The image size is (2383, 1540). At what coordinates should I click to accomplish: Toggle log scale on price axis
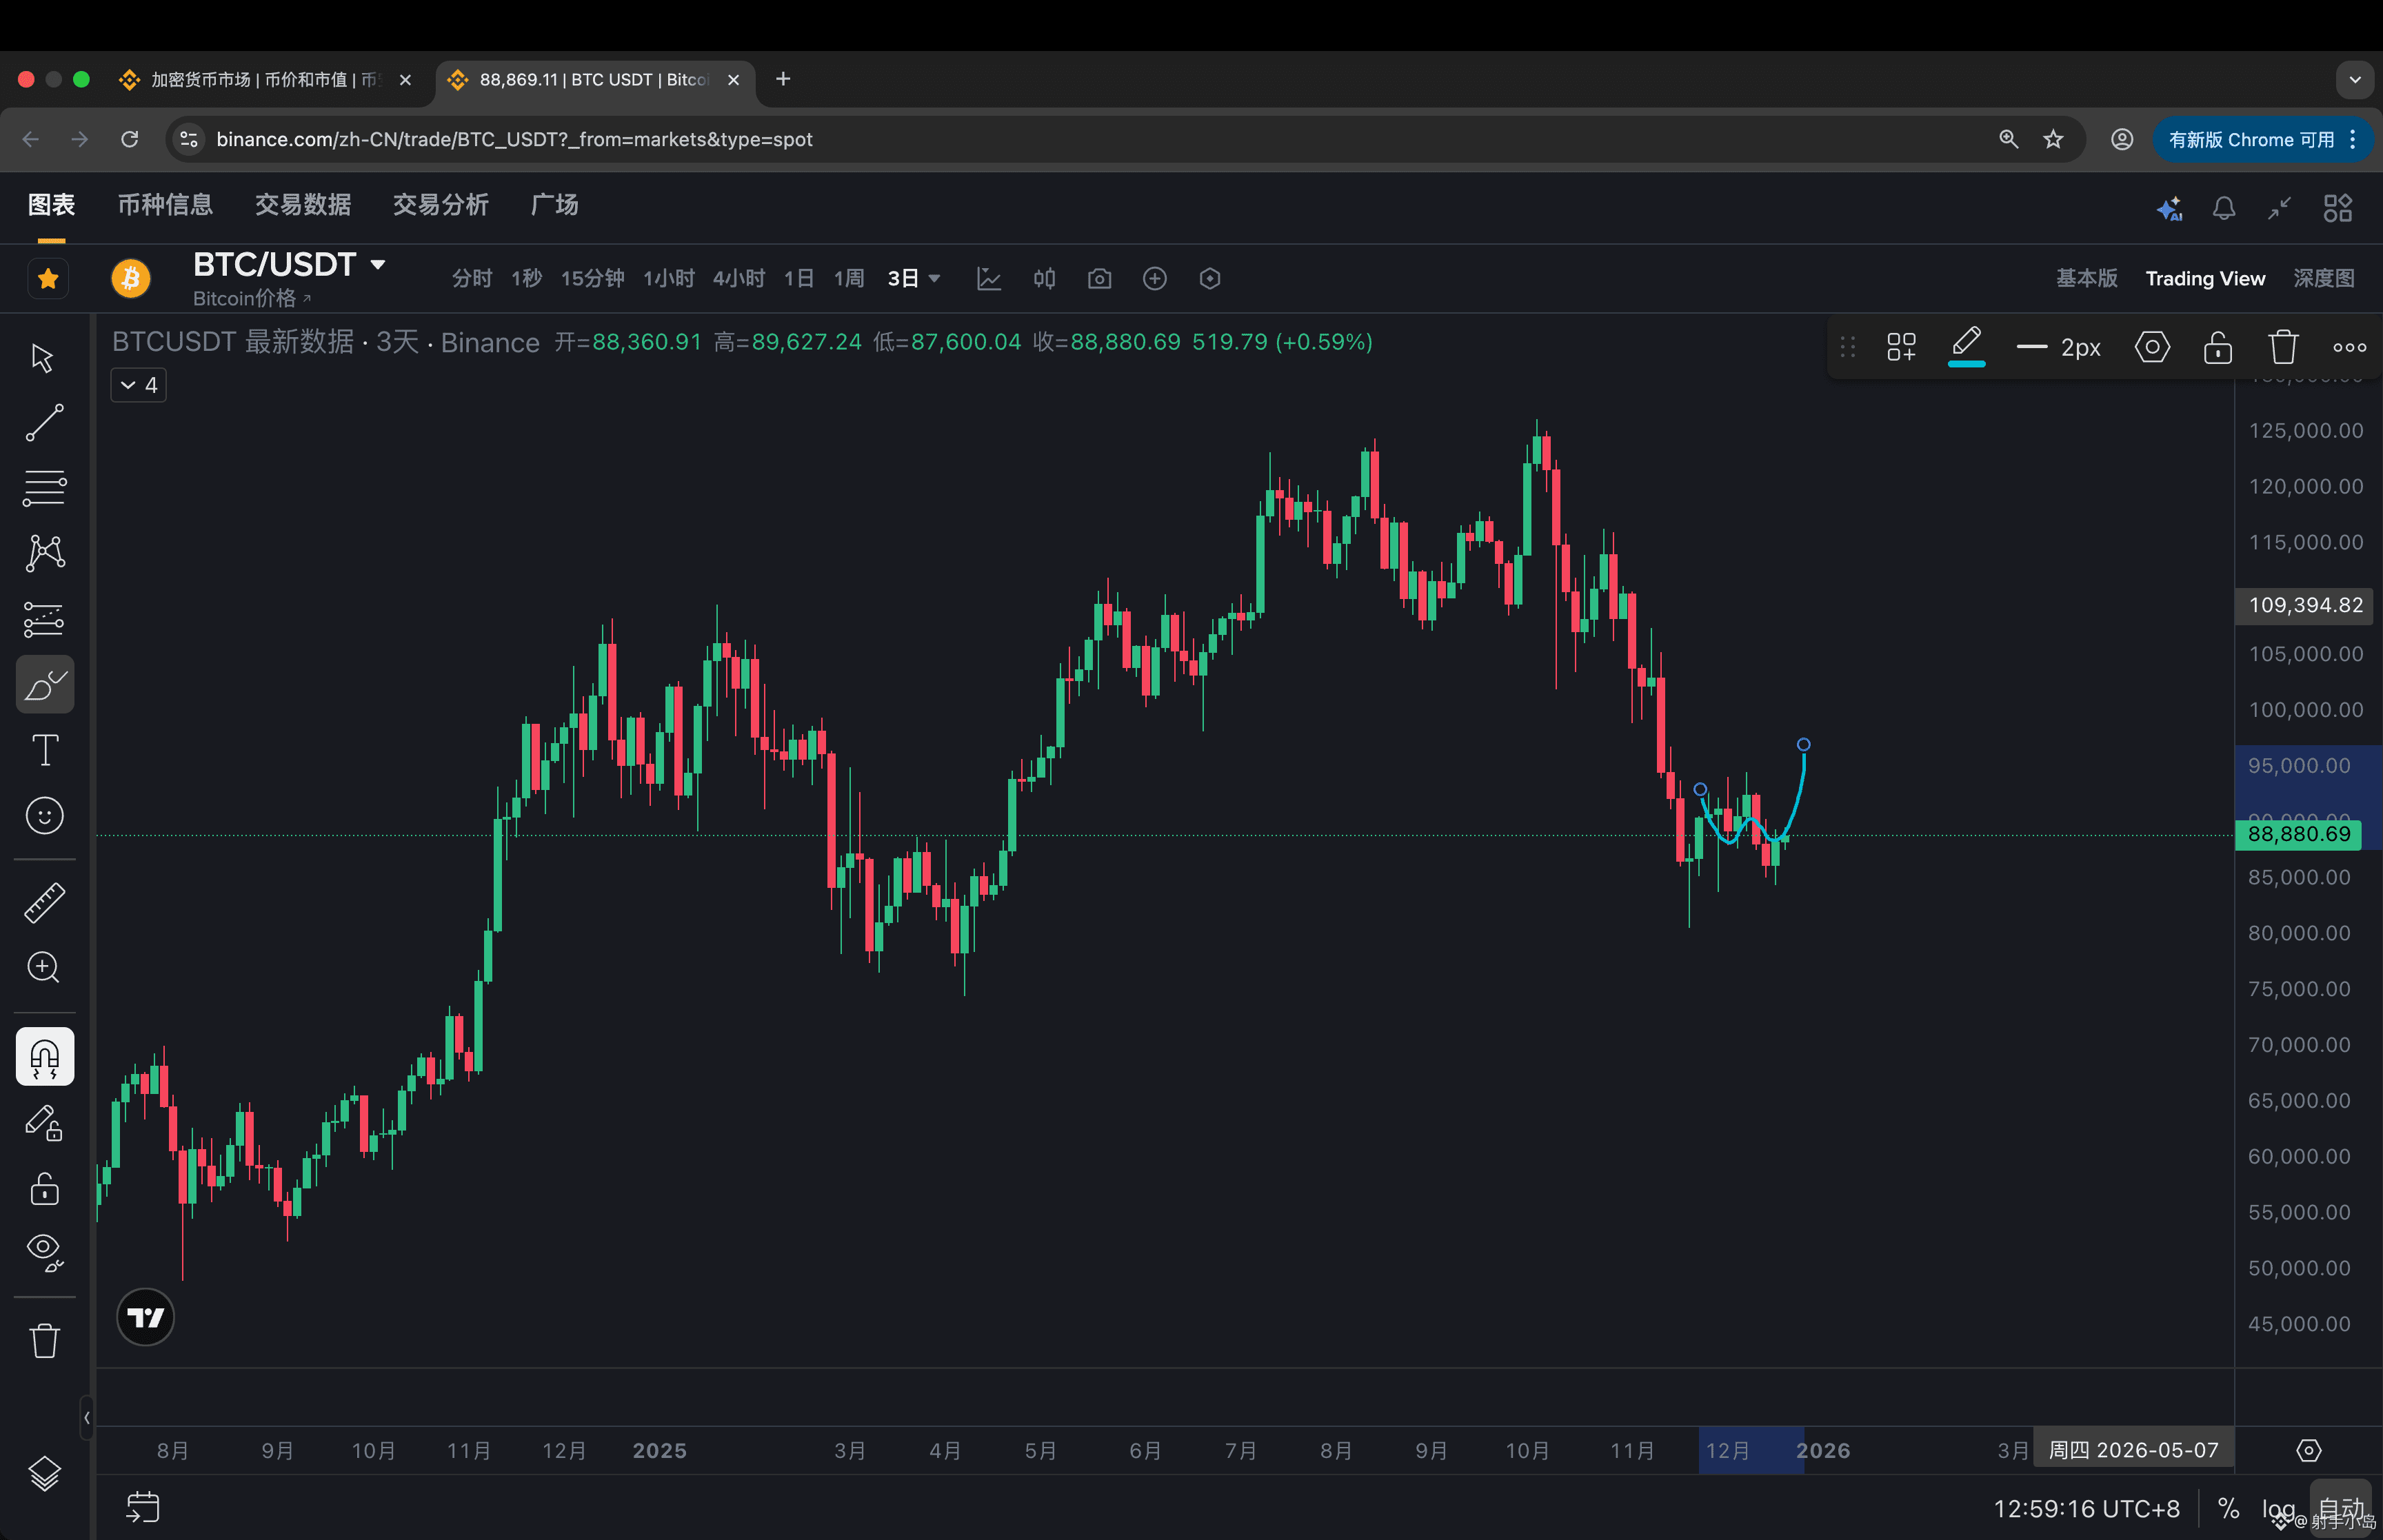pos(2277,1508)
